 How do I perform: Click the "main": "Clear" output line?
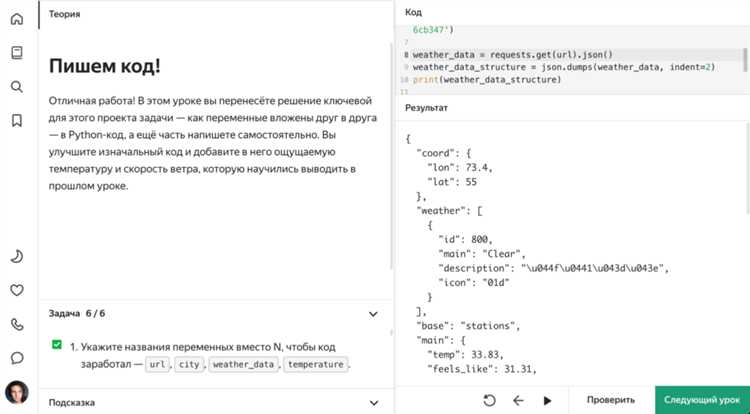coord(482,254)
